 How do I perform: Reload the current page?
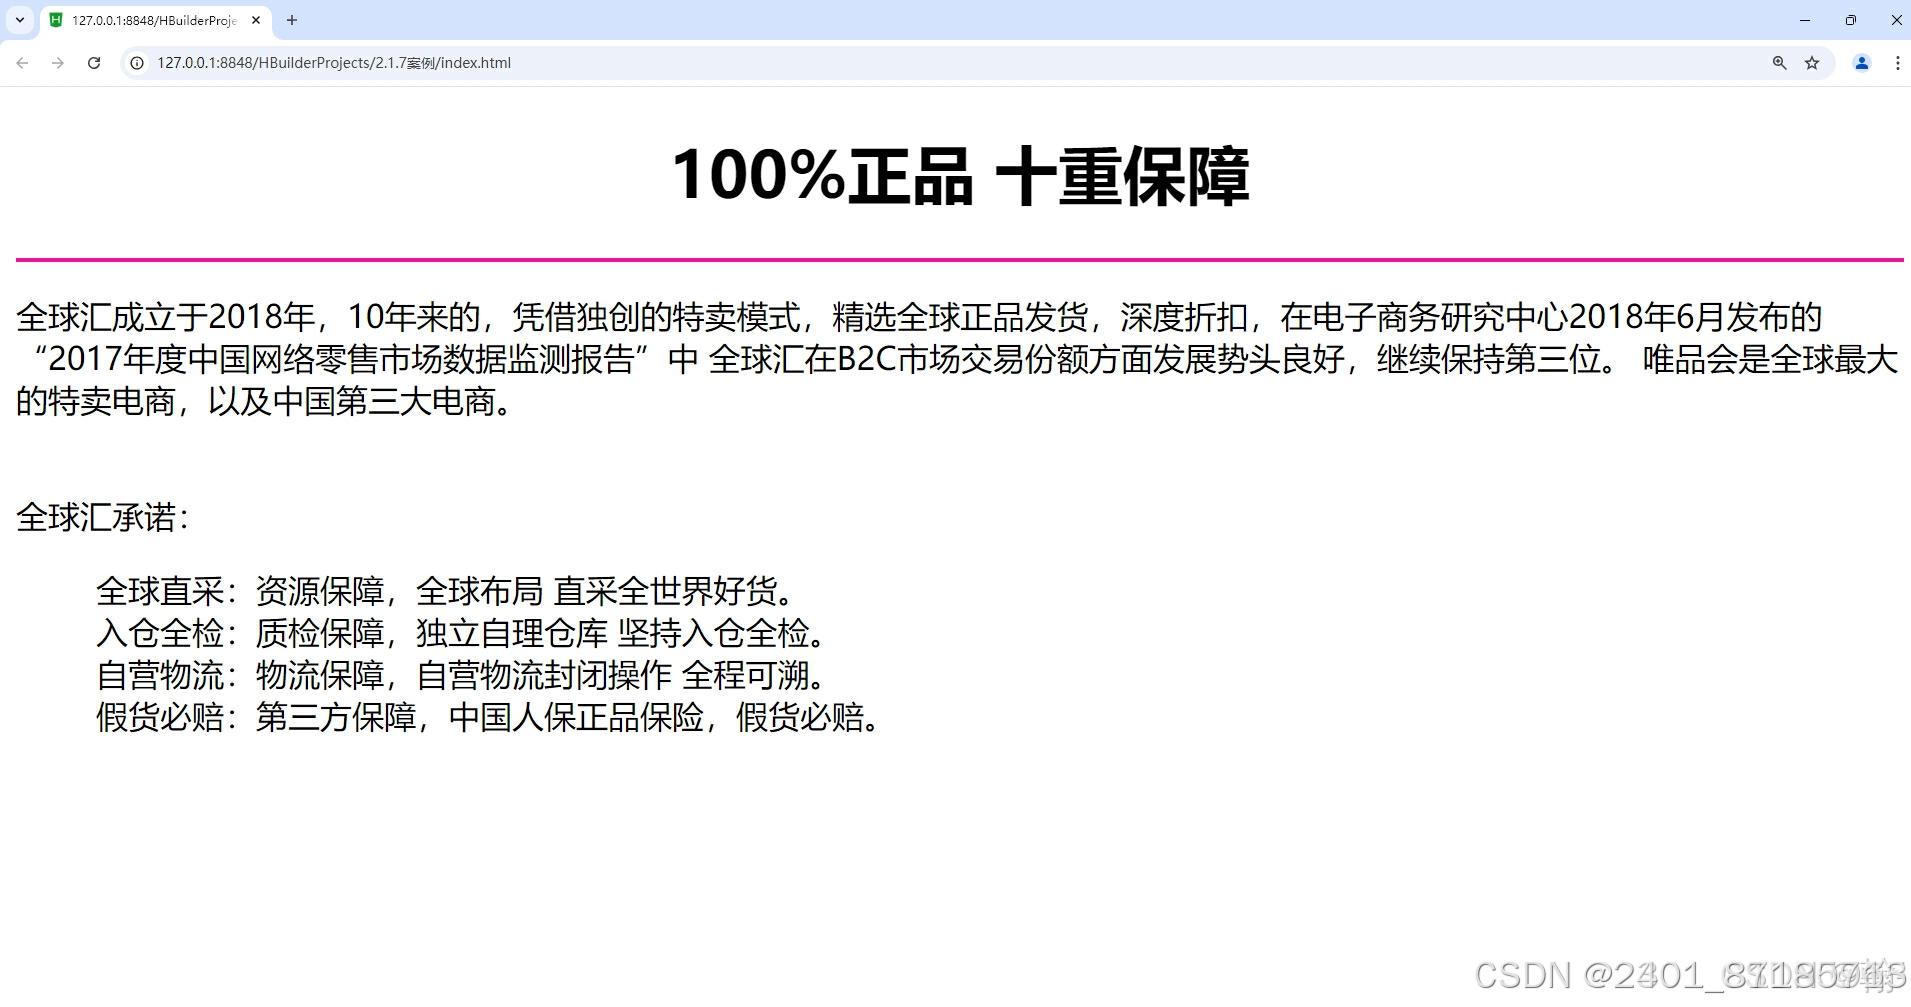94,63
